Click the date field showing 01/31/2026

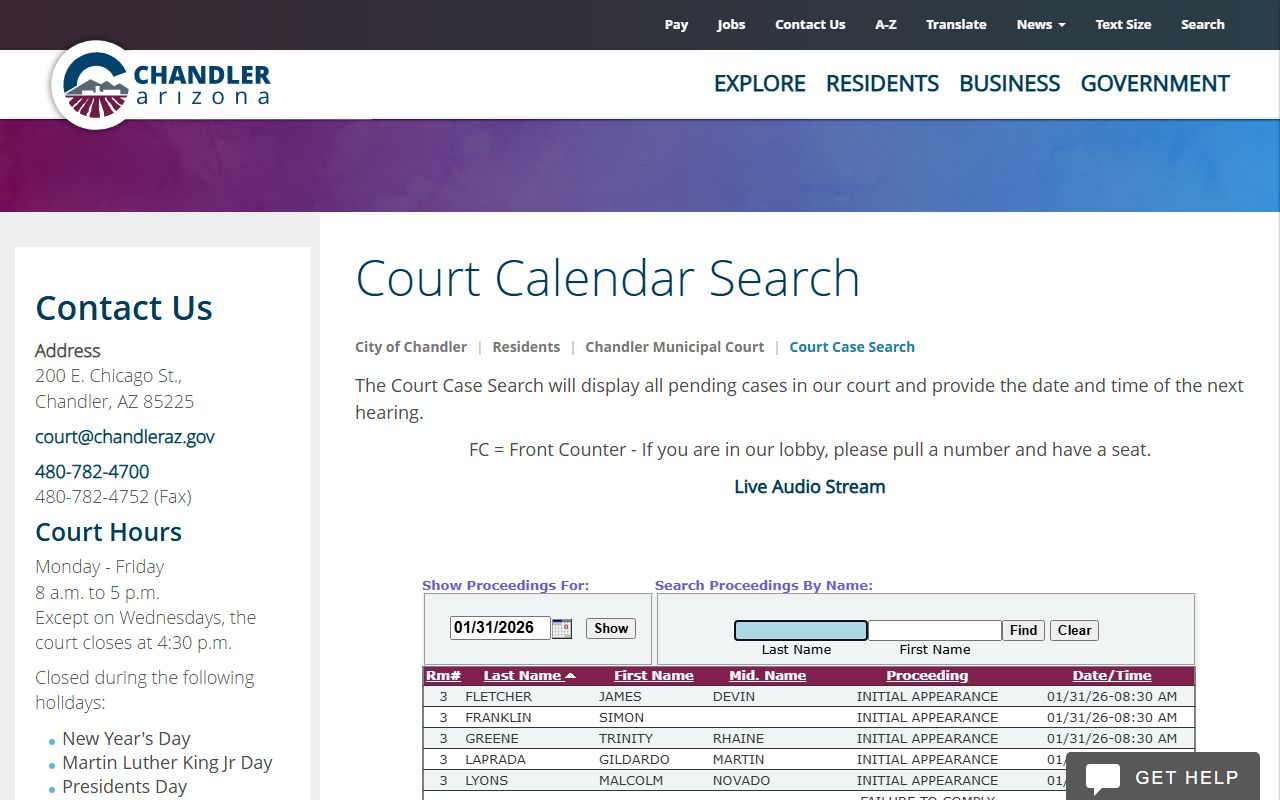(500, 628)
